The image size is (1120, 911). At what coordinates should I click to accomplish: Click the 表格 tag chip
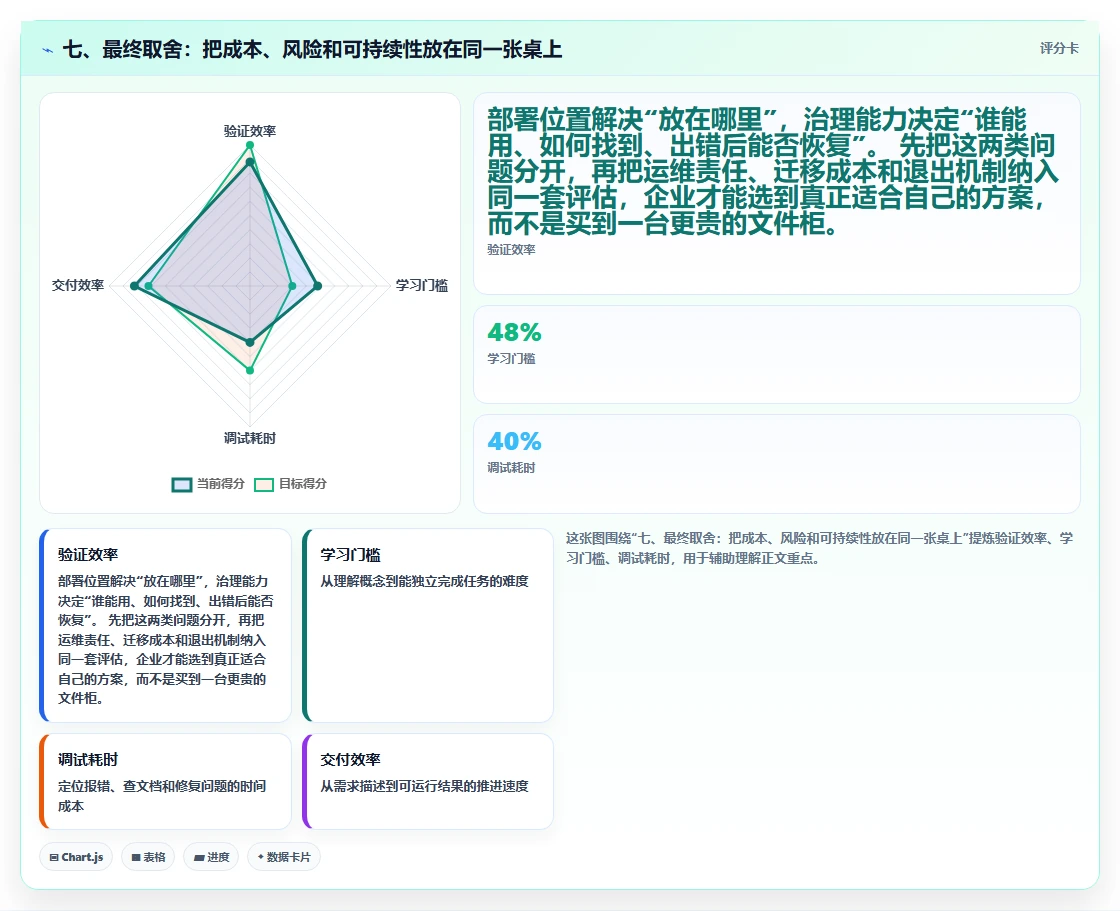click(148, 857)
